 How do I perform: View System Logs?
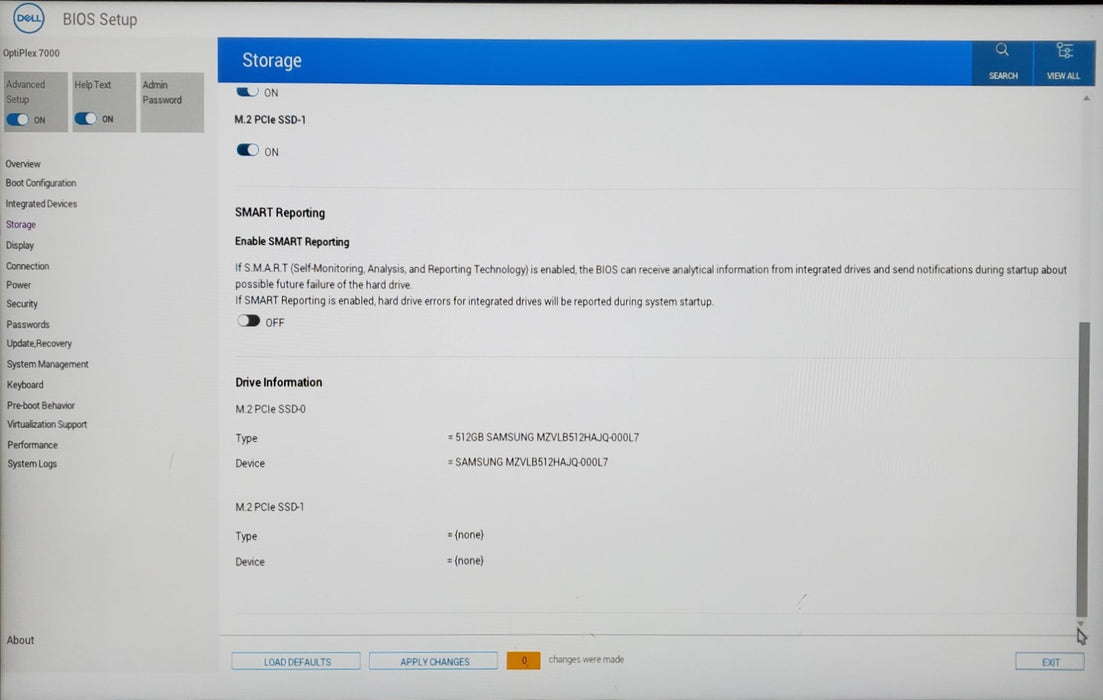(32, 464)
